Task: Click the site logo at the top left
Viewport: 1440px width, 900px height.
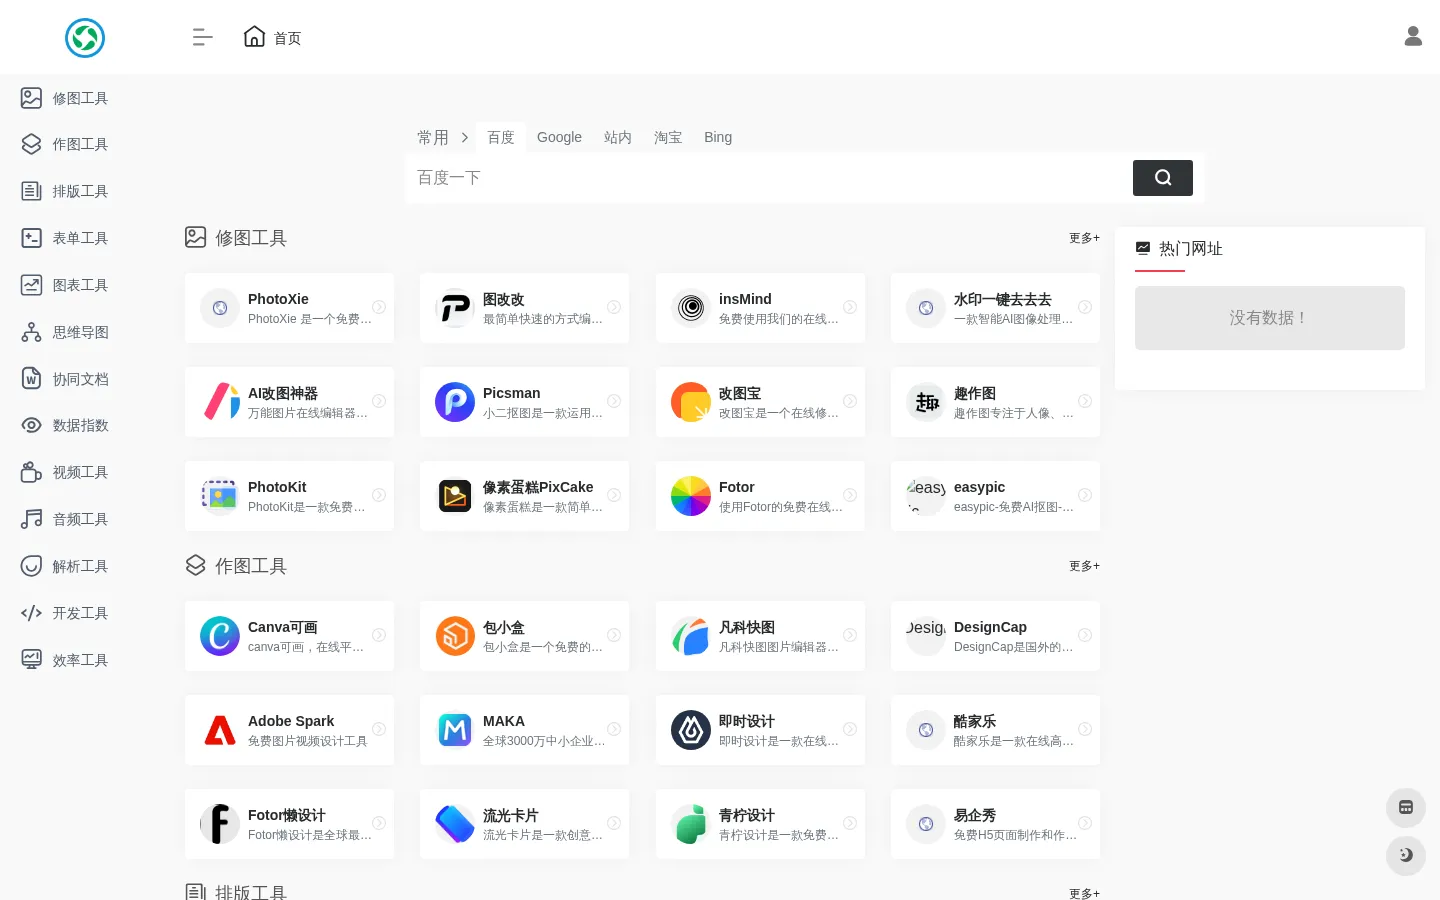Action: [x=85, y=38]
